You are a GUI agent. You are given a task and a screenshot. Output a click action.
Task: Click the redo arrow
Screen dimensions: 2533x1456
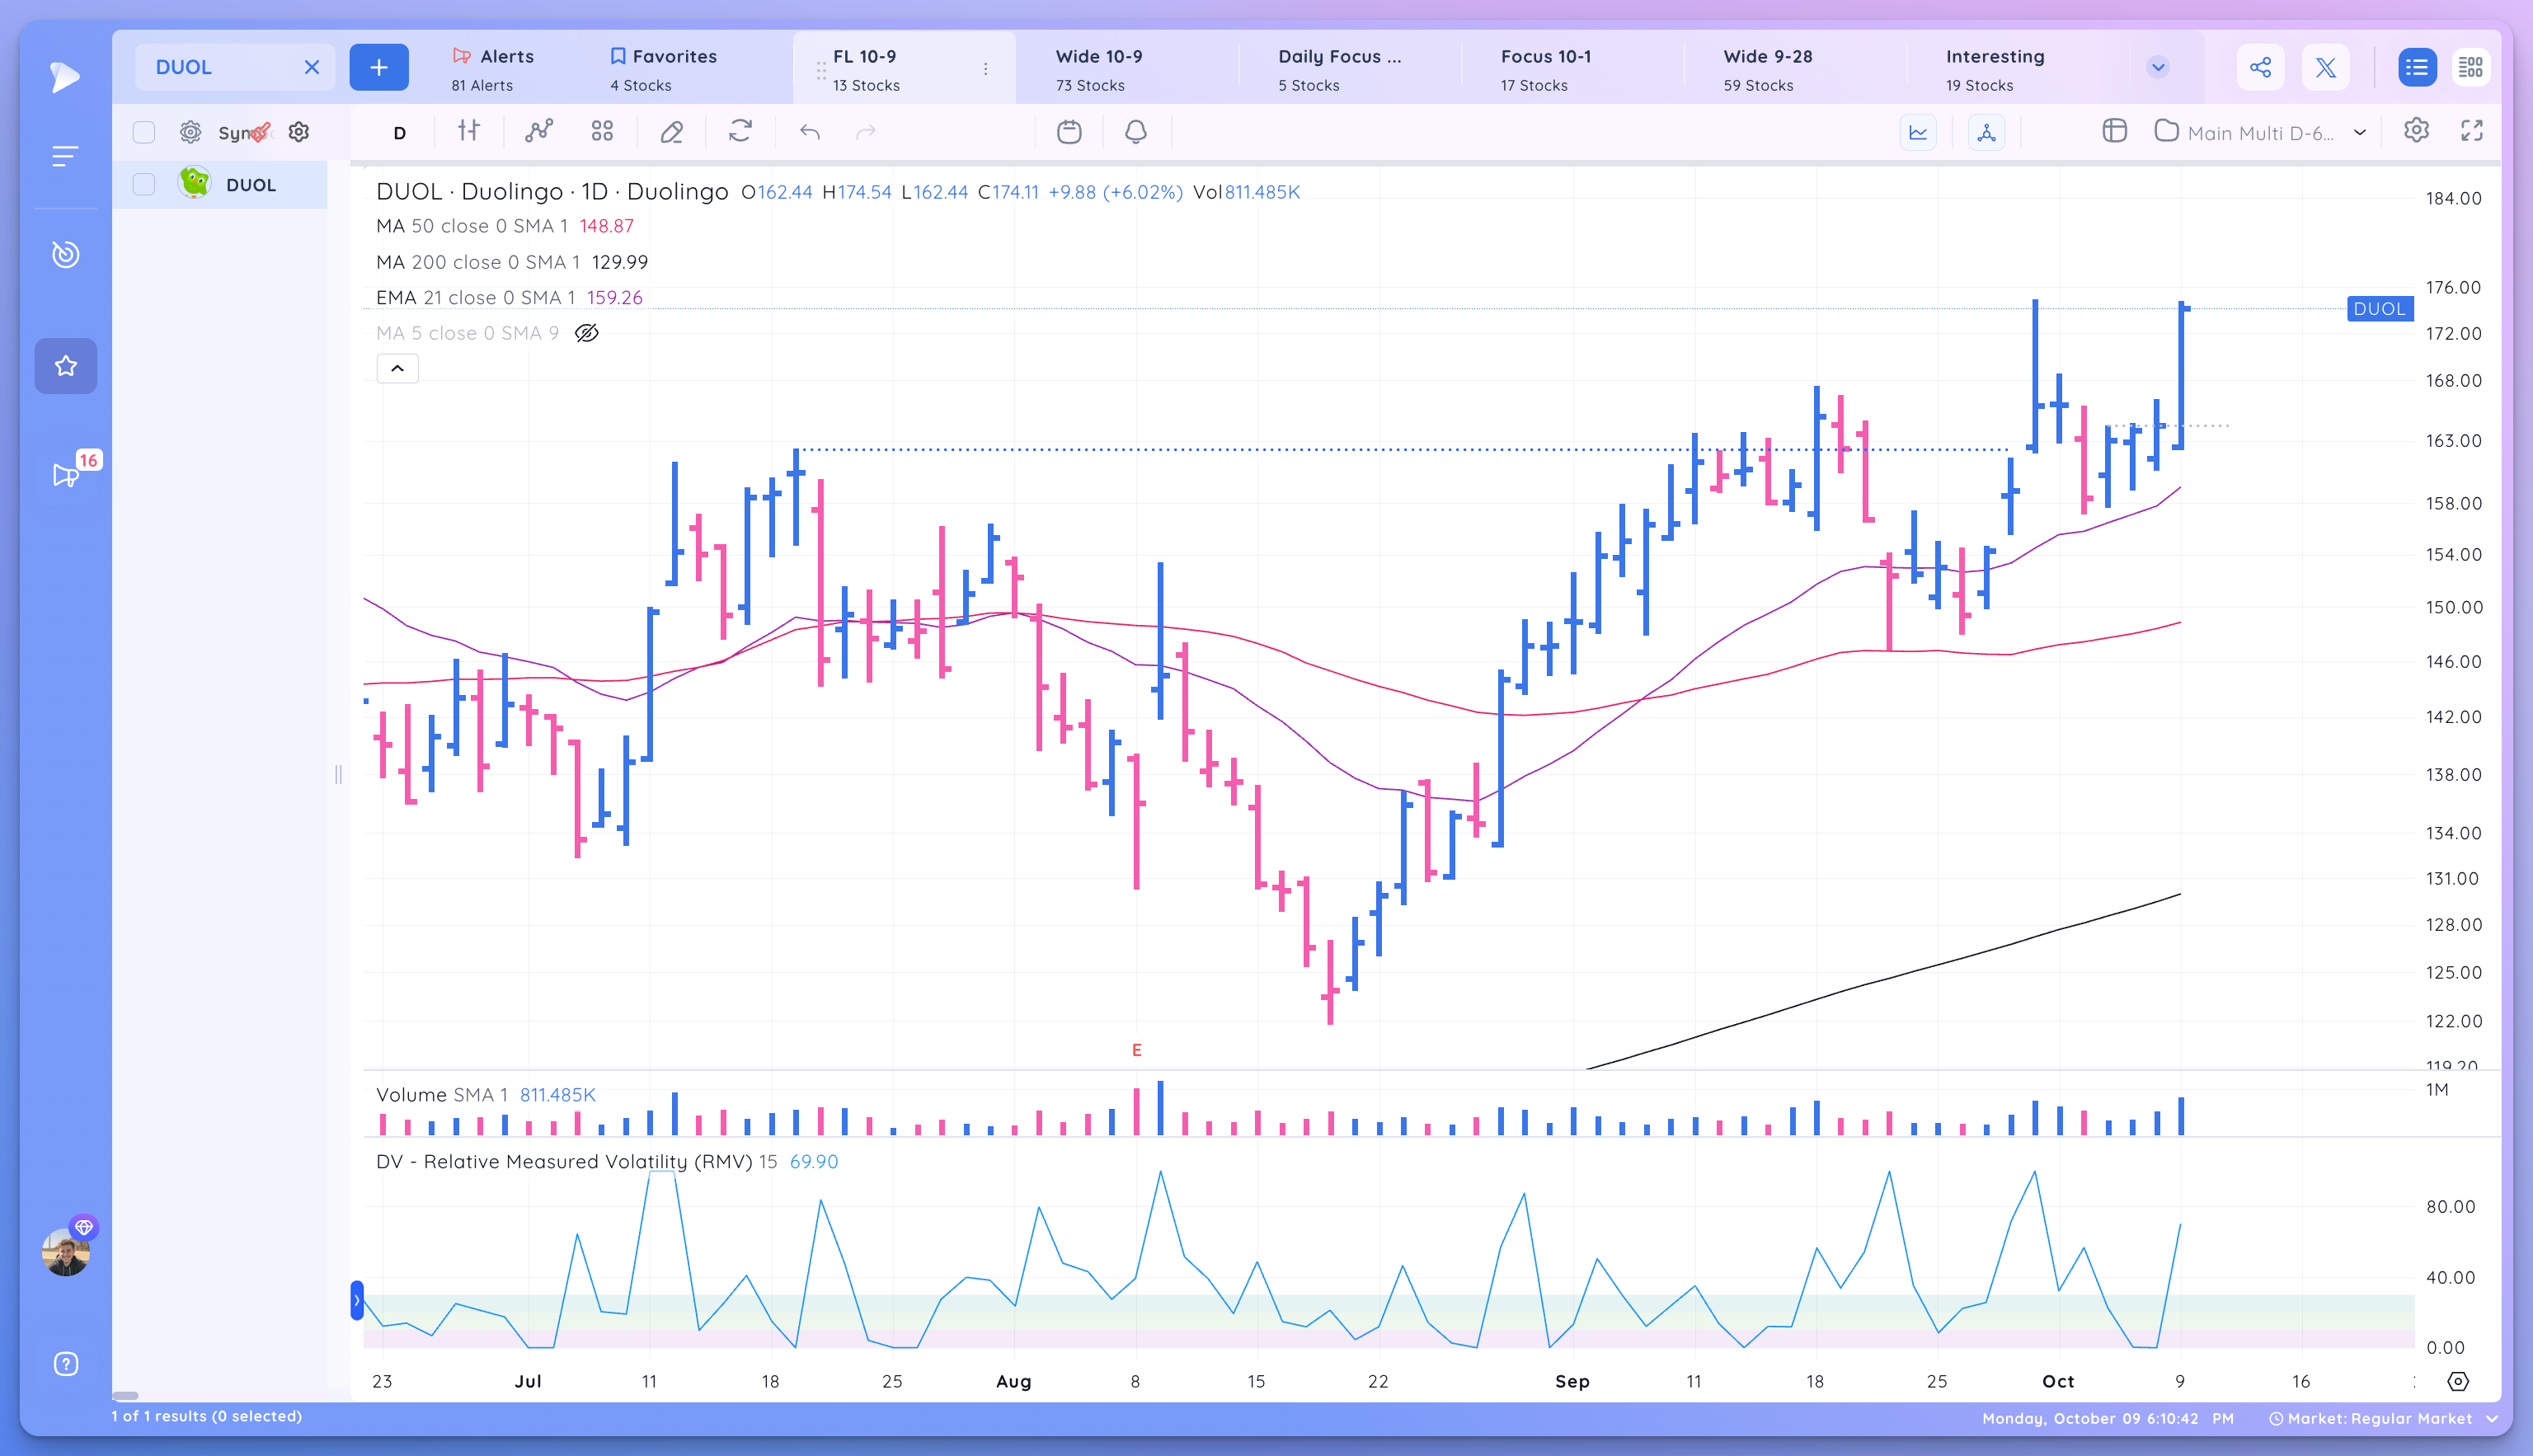866,132
